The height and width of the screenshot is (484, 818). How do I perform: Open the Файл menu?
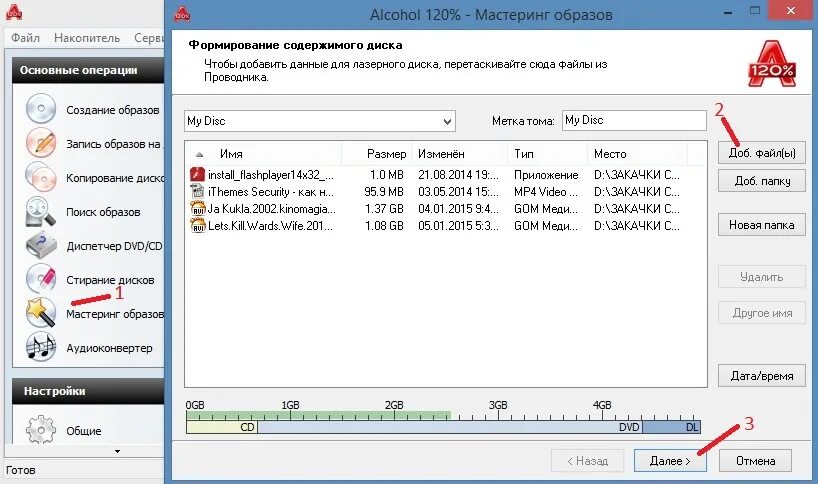coord(26,38)
